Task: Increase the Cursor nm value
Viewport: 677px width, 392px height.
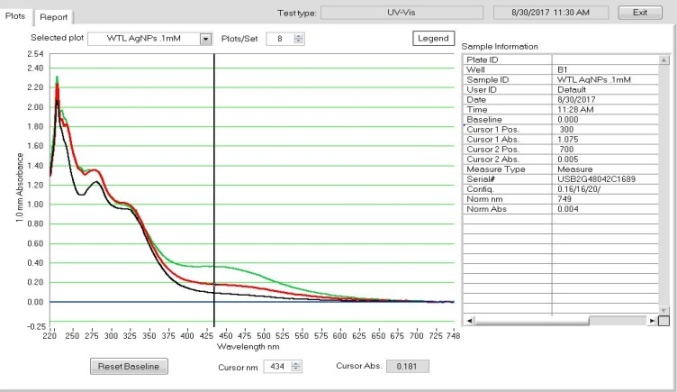Action: [x=296, y=364]
